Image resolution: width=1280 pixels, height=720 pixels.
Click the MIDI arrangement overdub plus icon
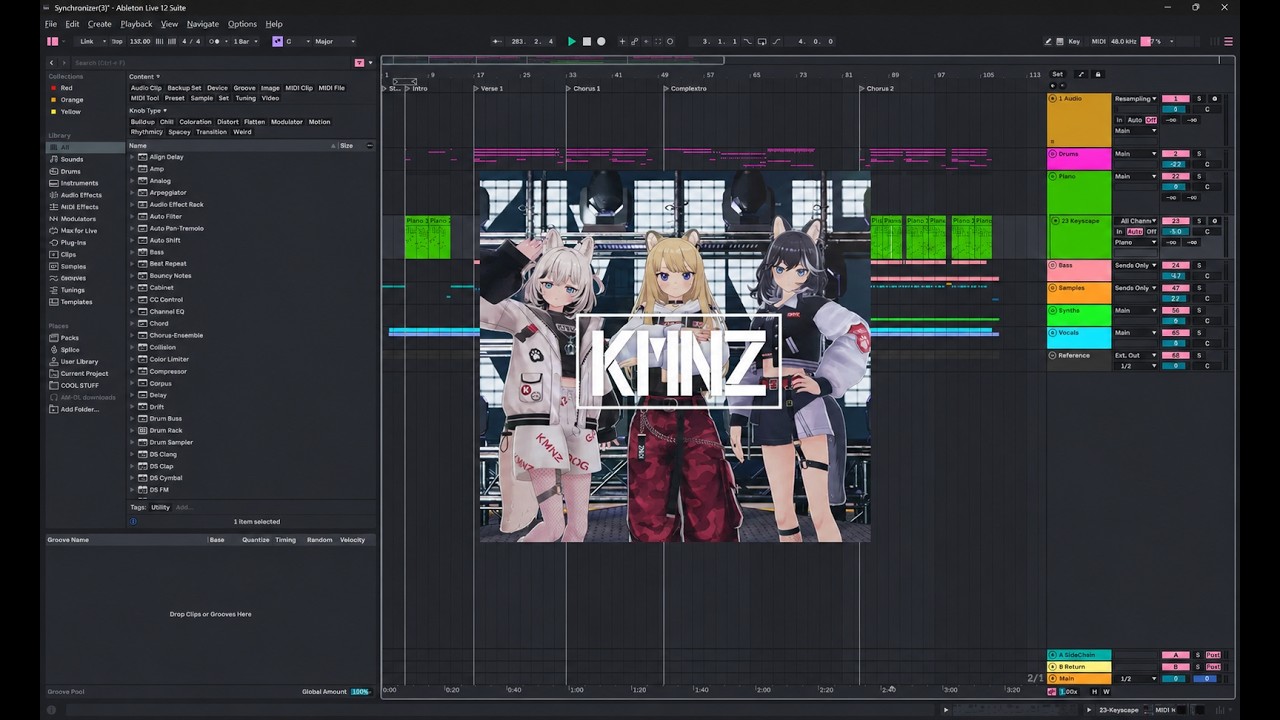coord(622,41)
